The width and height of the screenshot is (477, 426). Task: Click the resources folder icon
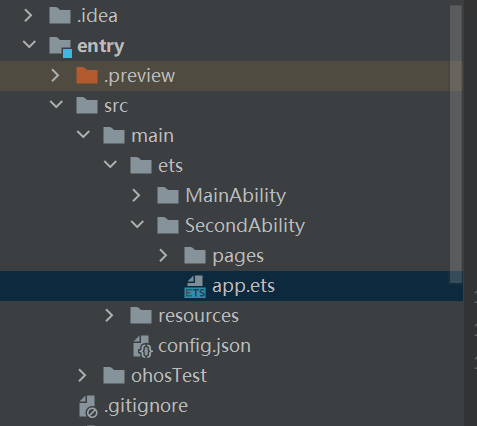tap(141, 316)
